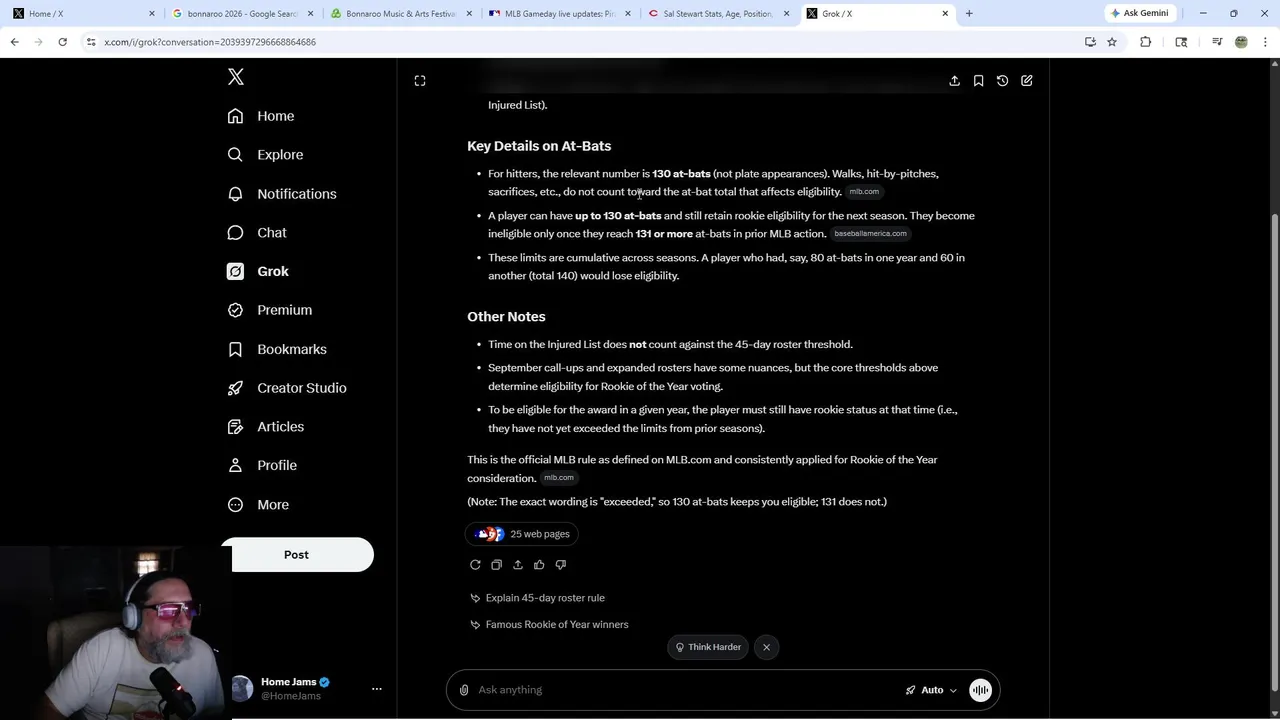1280x720 pixels.
Task: Click the address bar URL
Action: (210, 42)
